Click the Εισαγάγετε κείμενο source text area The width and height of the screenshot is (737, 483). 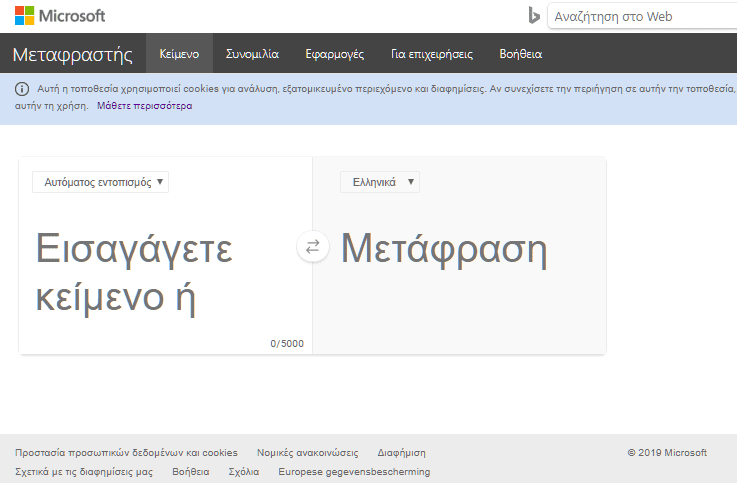[165, 273]
